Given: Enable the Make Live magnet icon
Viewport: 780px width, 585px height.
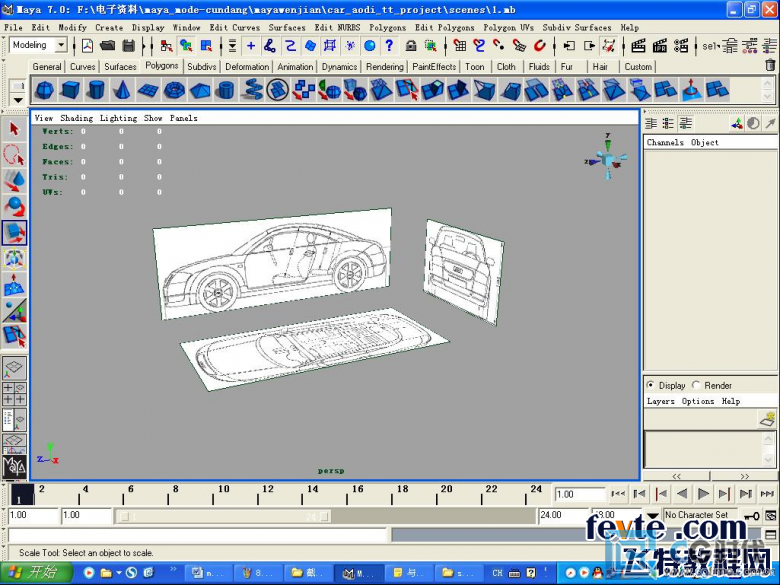Looking at the screenshot, I should tap(540, 46).
